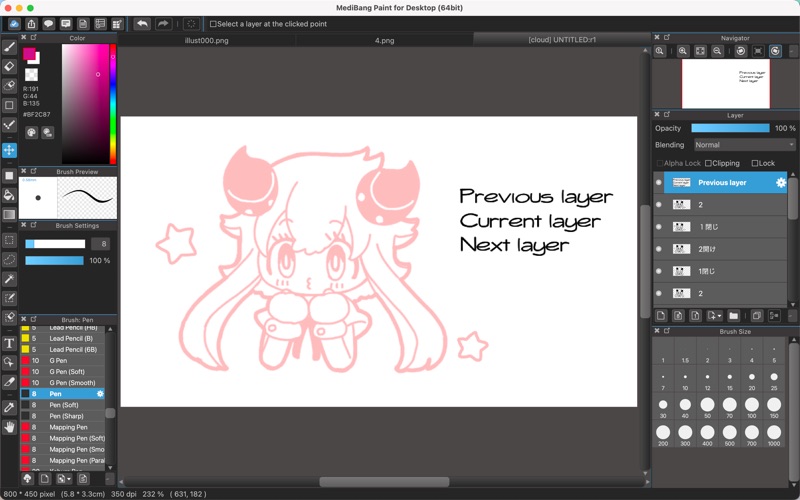This screenshot has width=800, height=500.
Task: Toggle visibility of layer ' 1 閉じ' third row
Action: pyautogui.click(x=659, y=227)
